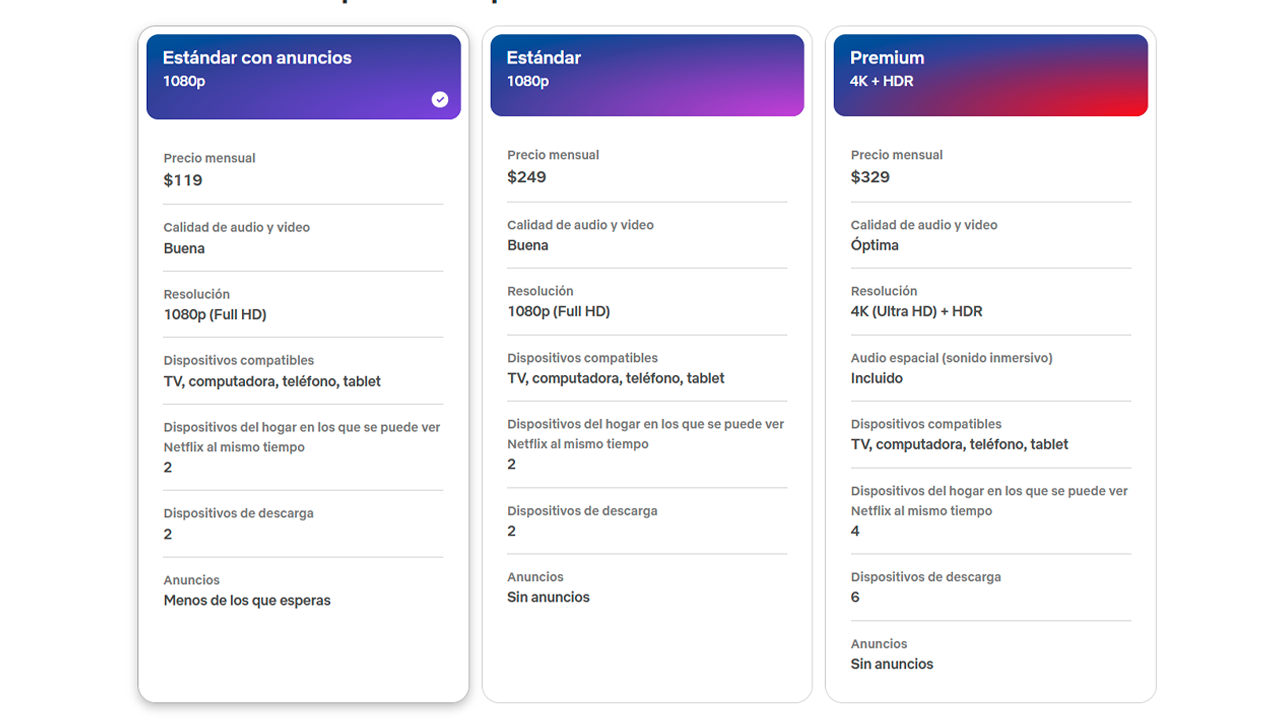
Task: Click "Dispositivos de descarga" label in Estándar card
Action: [582, 511]
